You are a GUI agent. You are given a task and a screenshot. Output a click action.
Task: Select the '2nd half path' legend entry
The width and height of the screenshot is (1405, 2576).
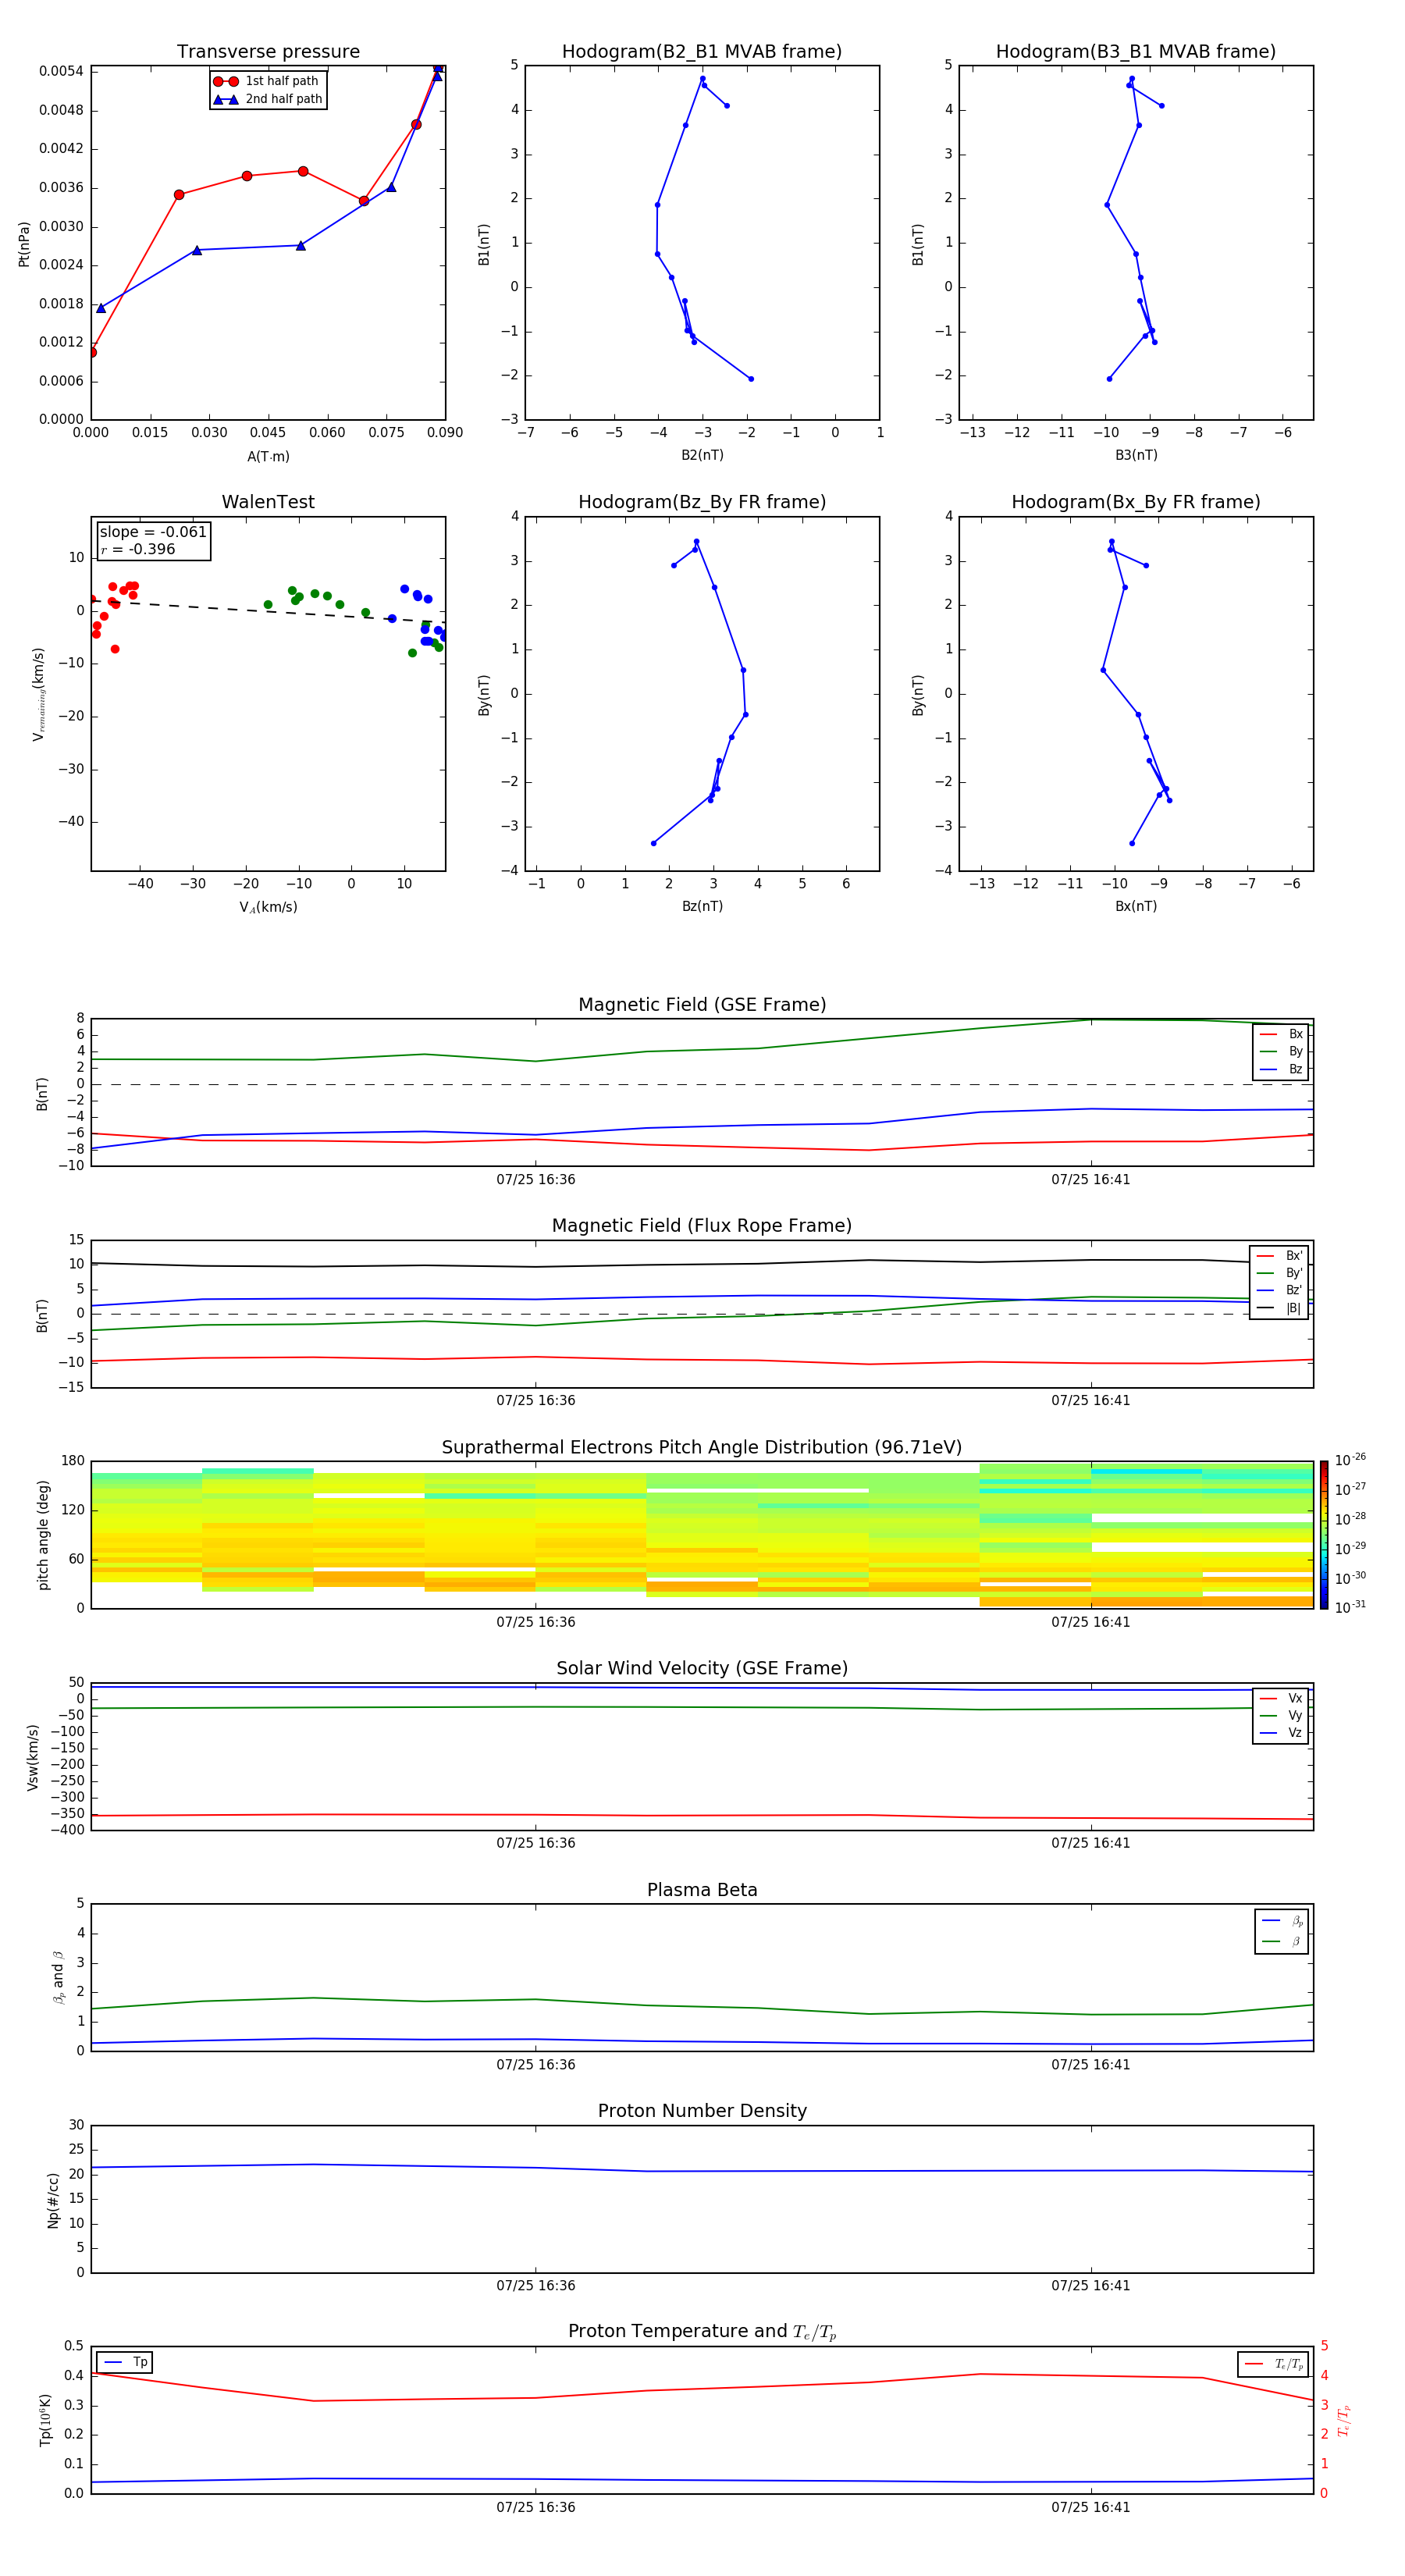click(x=268, y=99)
